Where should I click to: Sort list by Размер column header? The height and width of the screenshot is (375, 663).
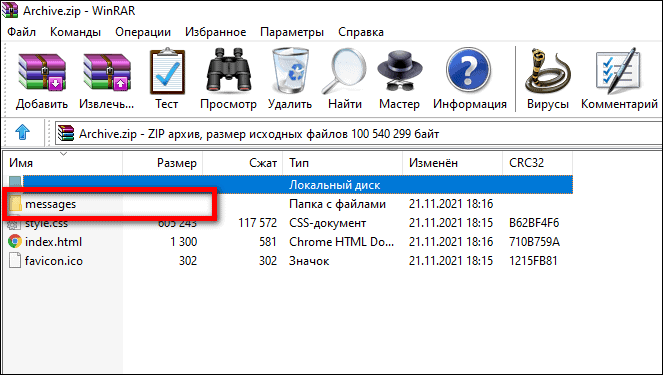coord(163,163)
